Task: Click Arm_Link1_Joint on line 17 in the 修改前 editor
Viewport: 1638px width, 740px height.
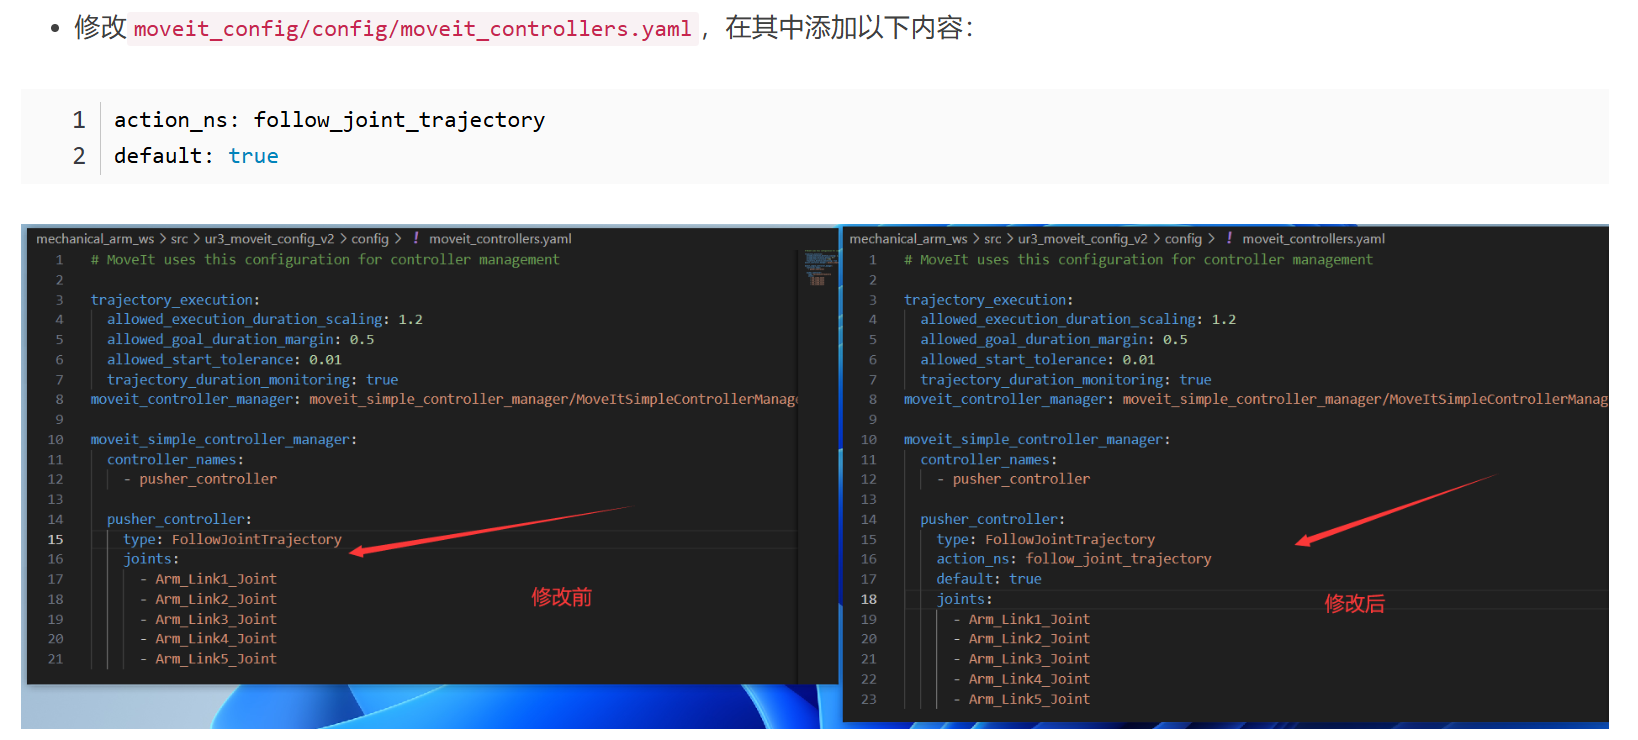Action: click(216, 579)
